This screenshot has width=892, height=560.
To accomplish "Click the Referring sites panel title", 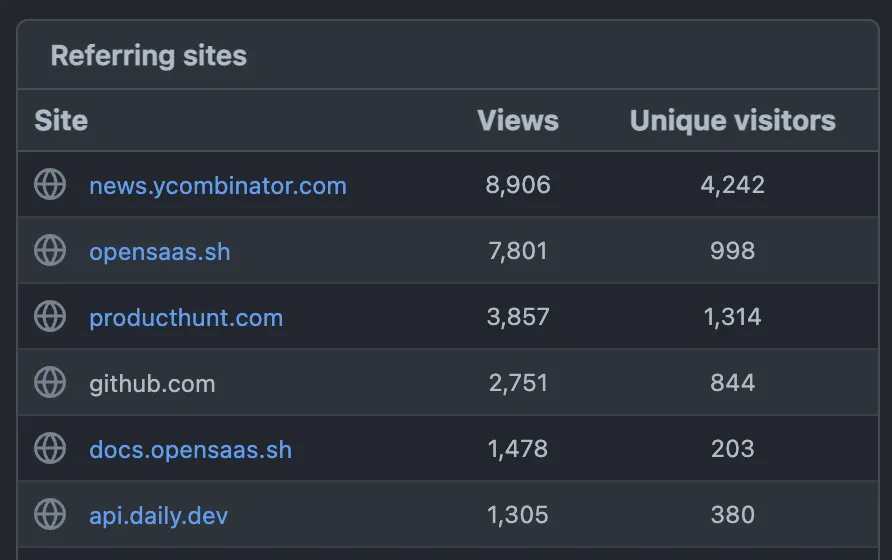I will click(149, 56).
